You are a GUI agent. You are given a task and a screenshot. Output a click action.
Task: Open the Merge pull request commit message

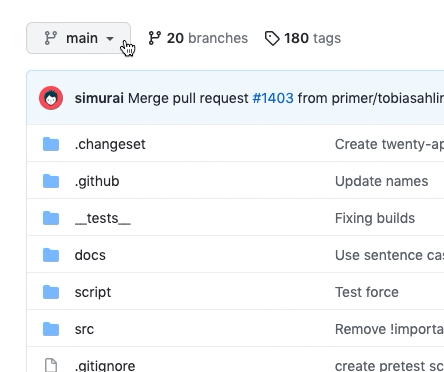pos(188,98)
